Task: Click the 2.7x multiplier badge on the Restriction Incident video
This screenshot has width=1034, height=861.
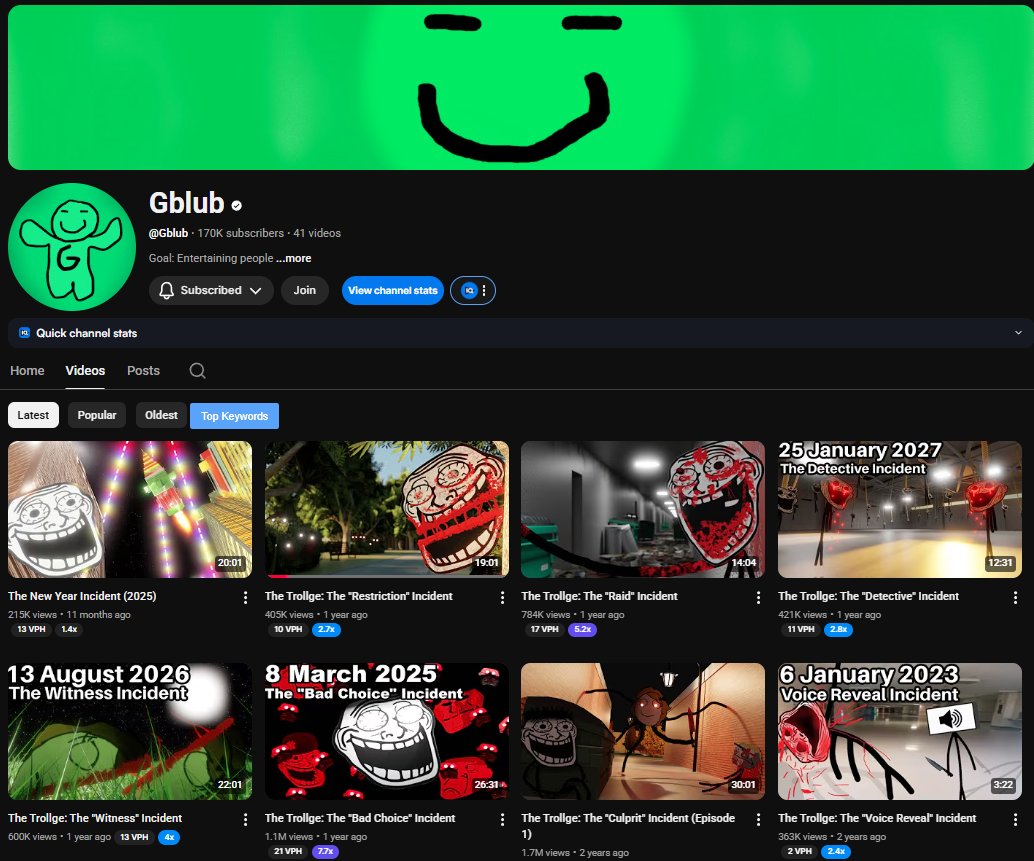Action: (326, 629)
